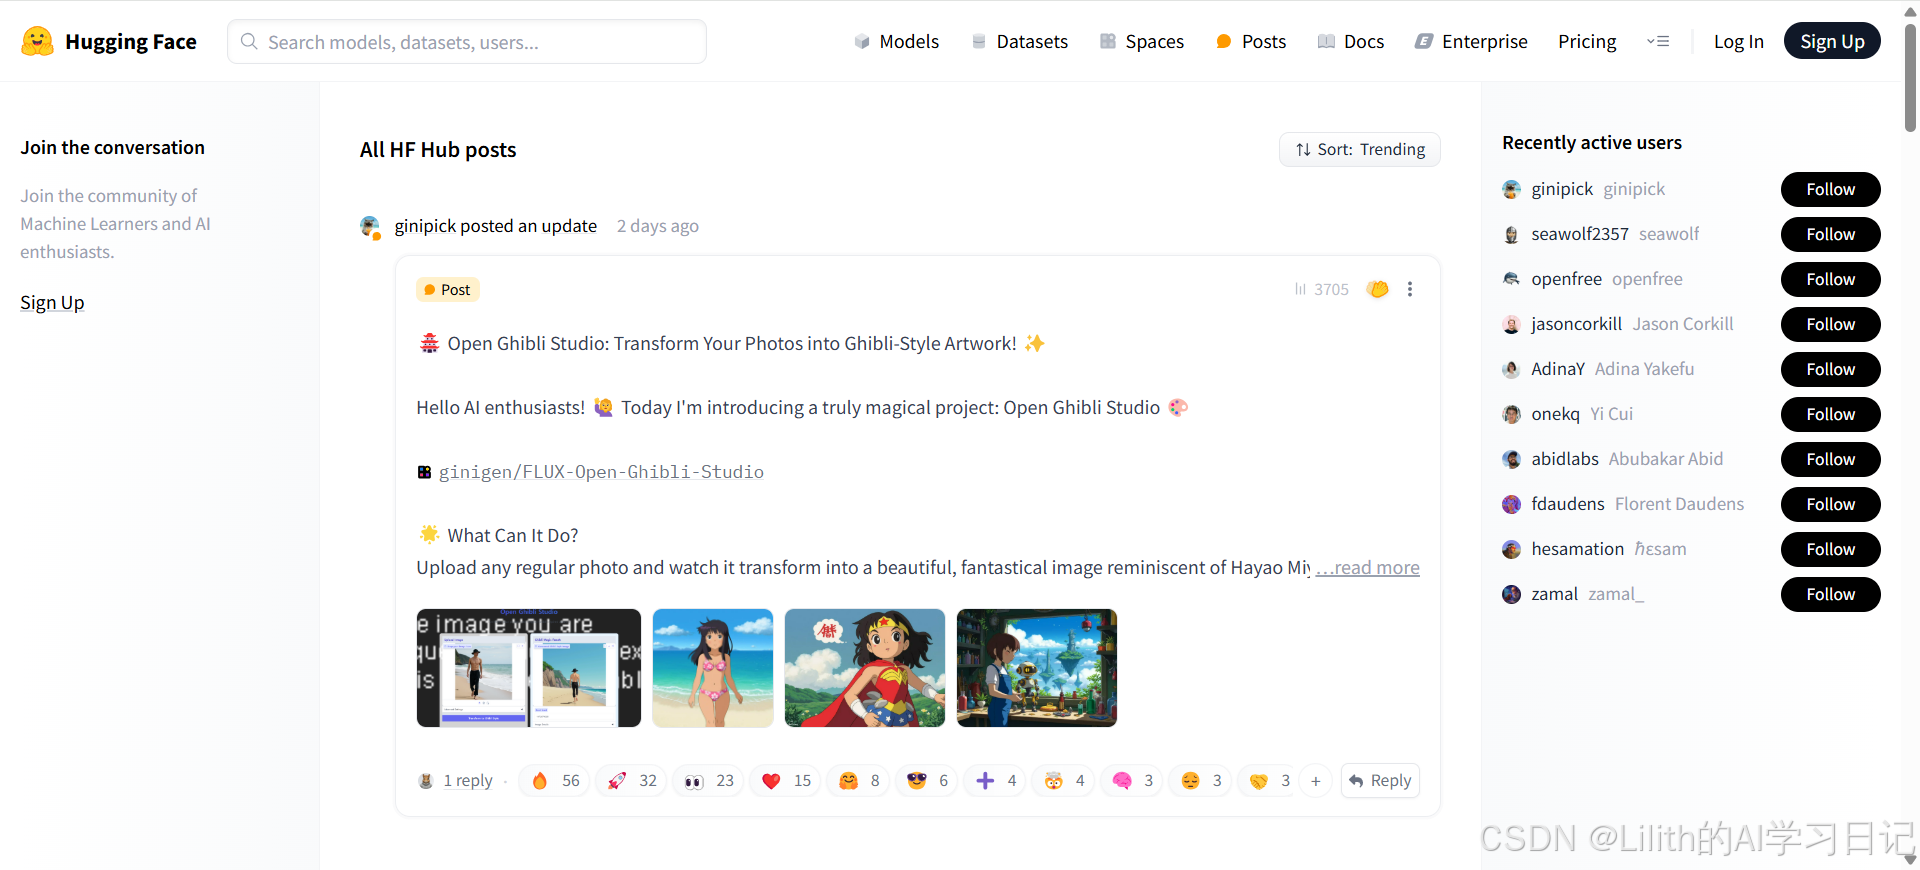Open jasoncorkill's avatar icon
Viewport: 1920px width, 870px height.
[1511, 324]
